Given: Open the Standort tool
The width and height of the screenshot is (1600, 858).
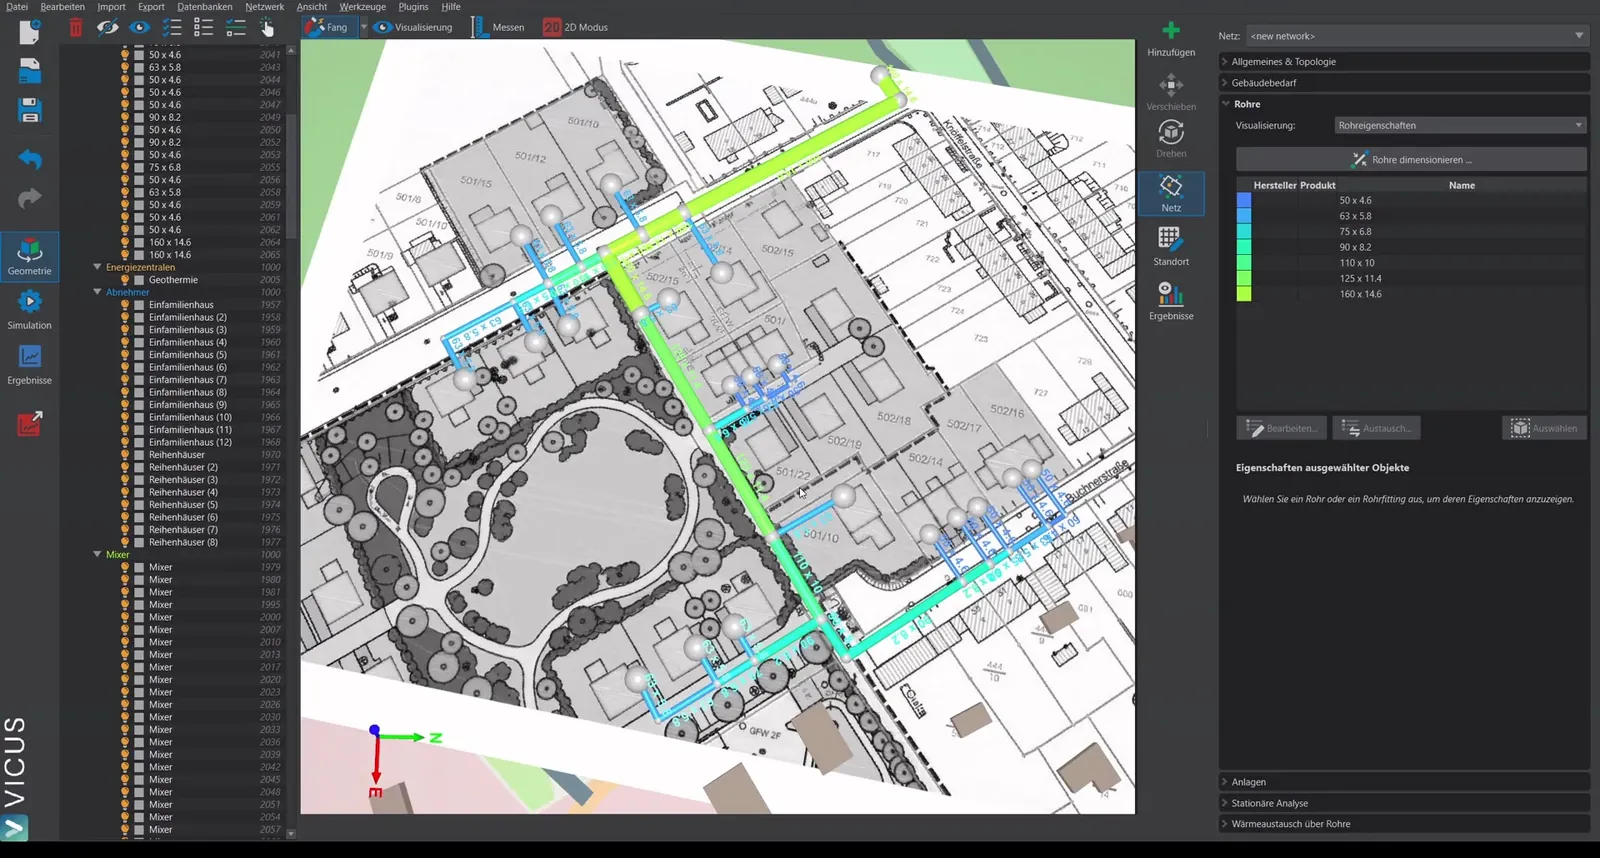Looking at the screenshot, I should 1171,246.
